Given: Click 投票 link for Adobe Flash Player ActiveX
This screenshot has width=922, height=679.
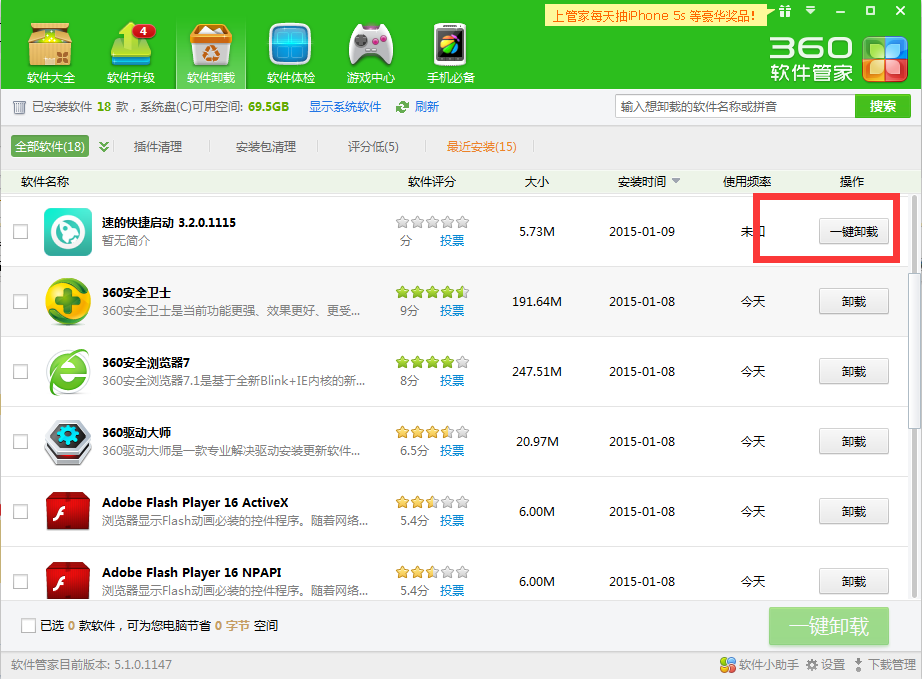Looking at the screenshot, I should (x=452, y=521).
